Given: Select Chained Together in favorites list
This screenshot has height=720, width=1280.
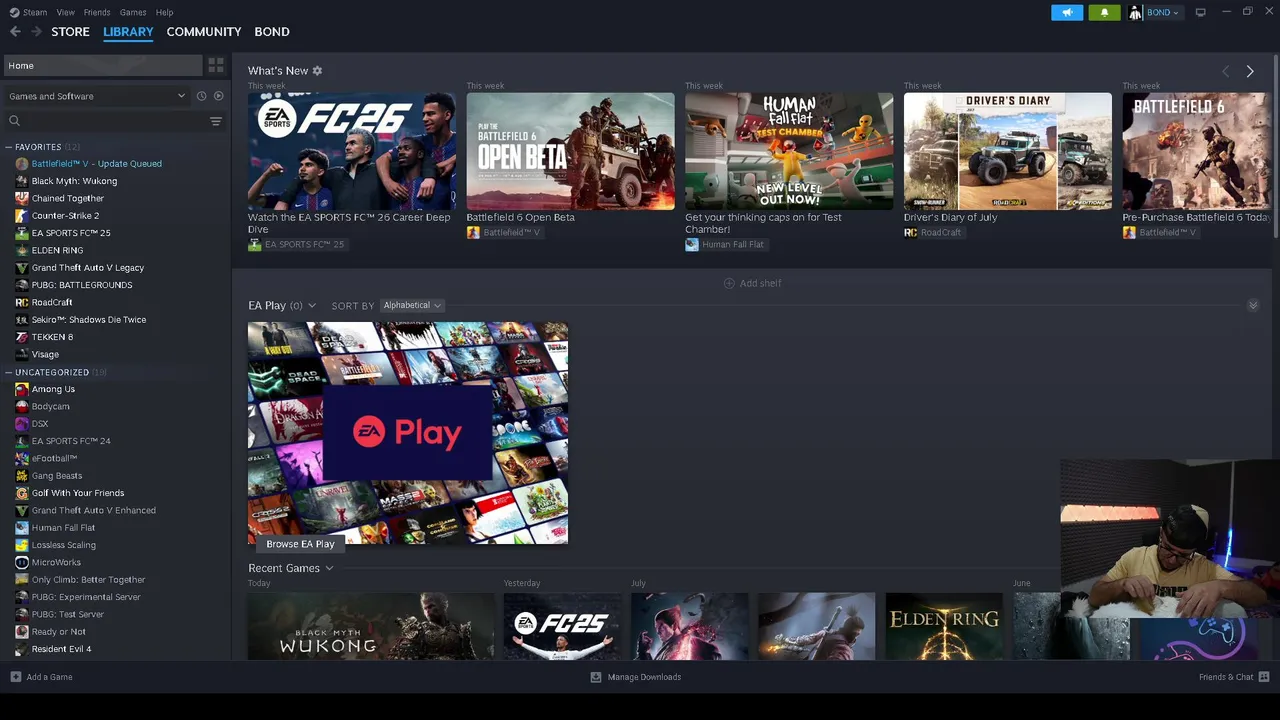Looking at the screenshot, I should [68, 198].
